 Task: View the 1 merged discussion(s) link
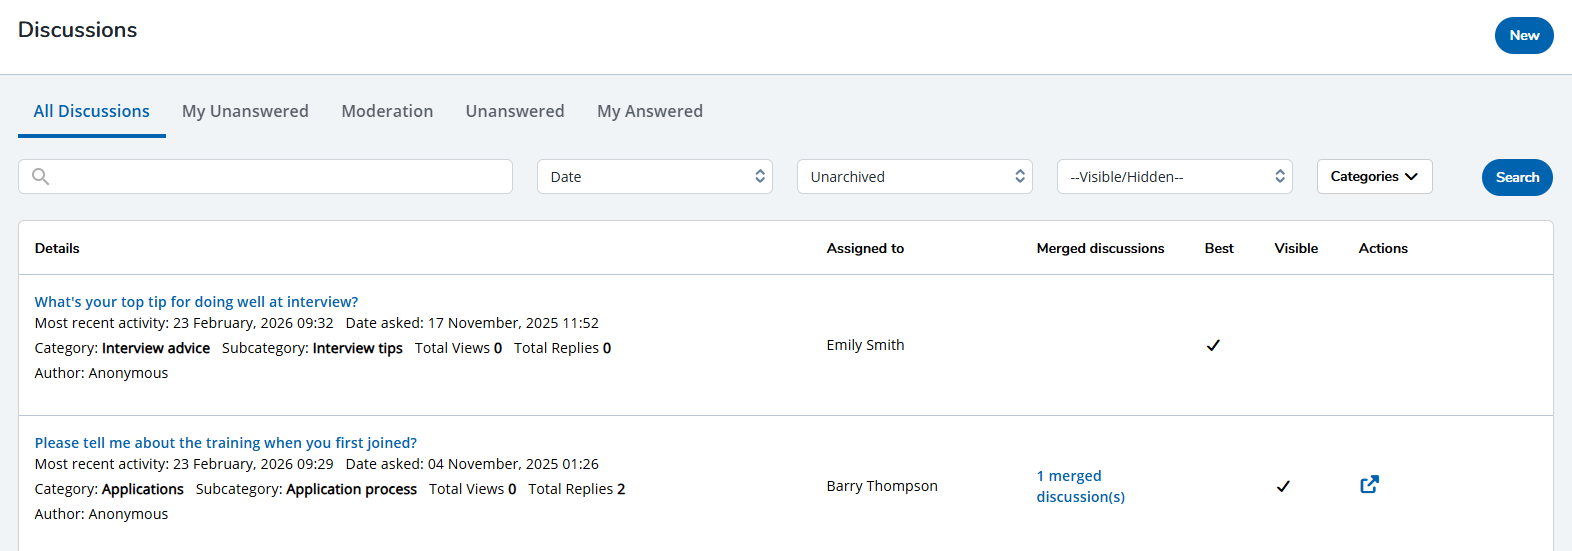click(x=1080, y=486)
